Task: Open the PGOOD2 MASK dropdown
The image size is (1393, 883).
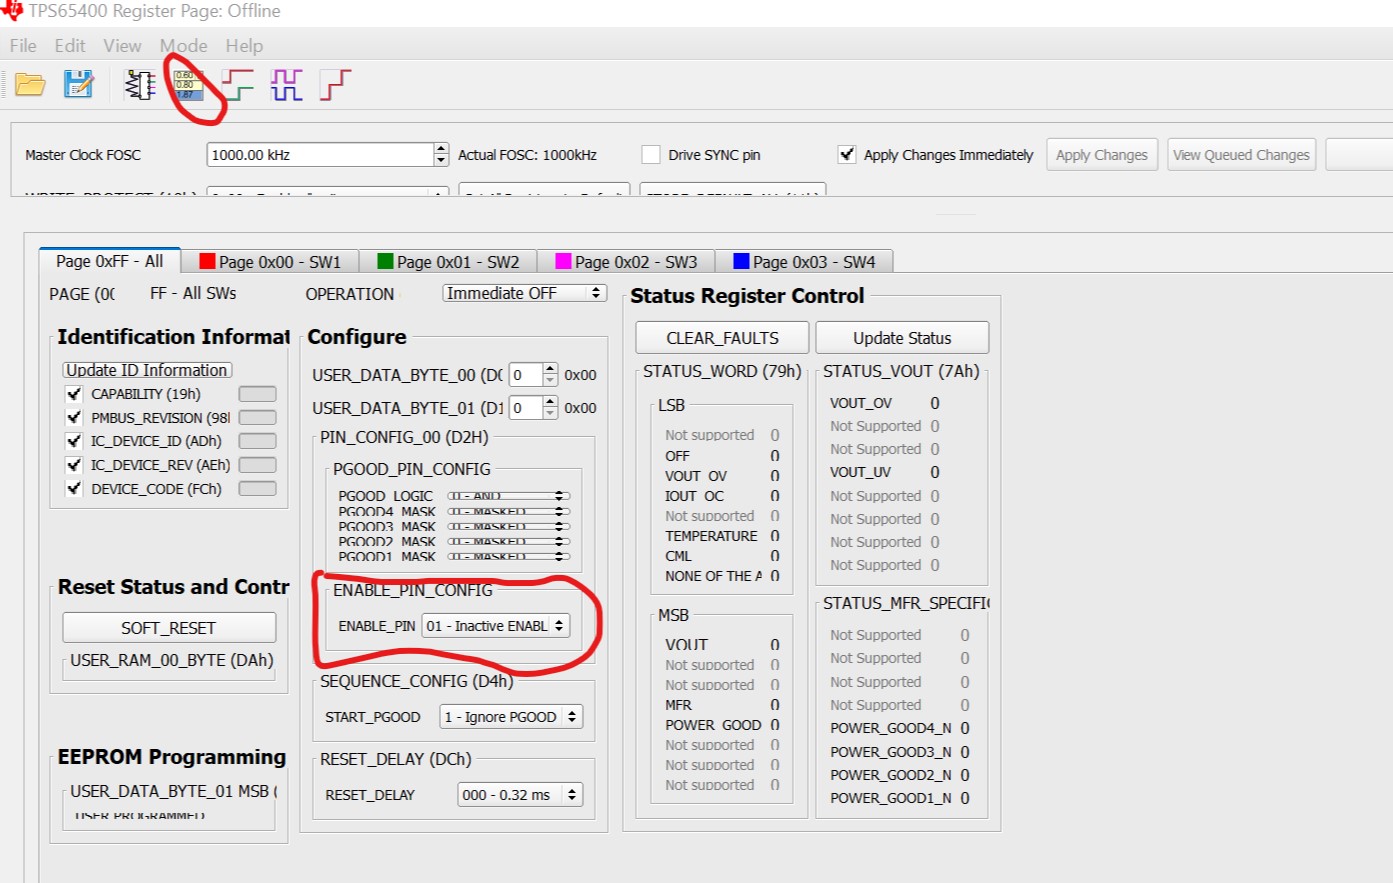Action: coord(508,541)
